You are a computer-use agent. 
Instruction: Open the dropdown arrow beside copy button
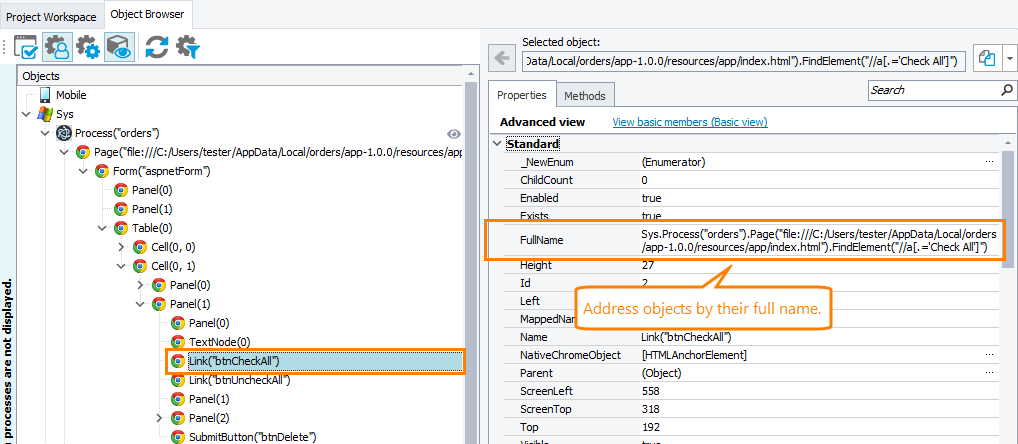pos(1009,60)
